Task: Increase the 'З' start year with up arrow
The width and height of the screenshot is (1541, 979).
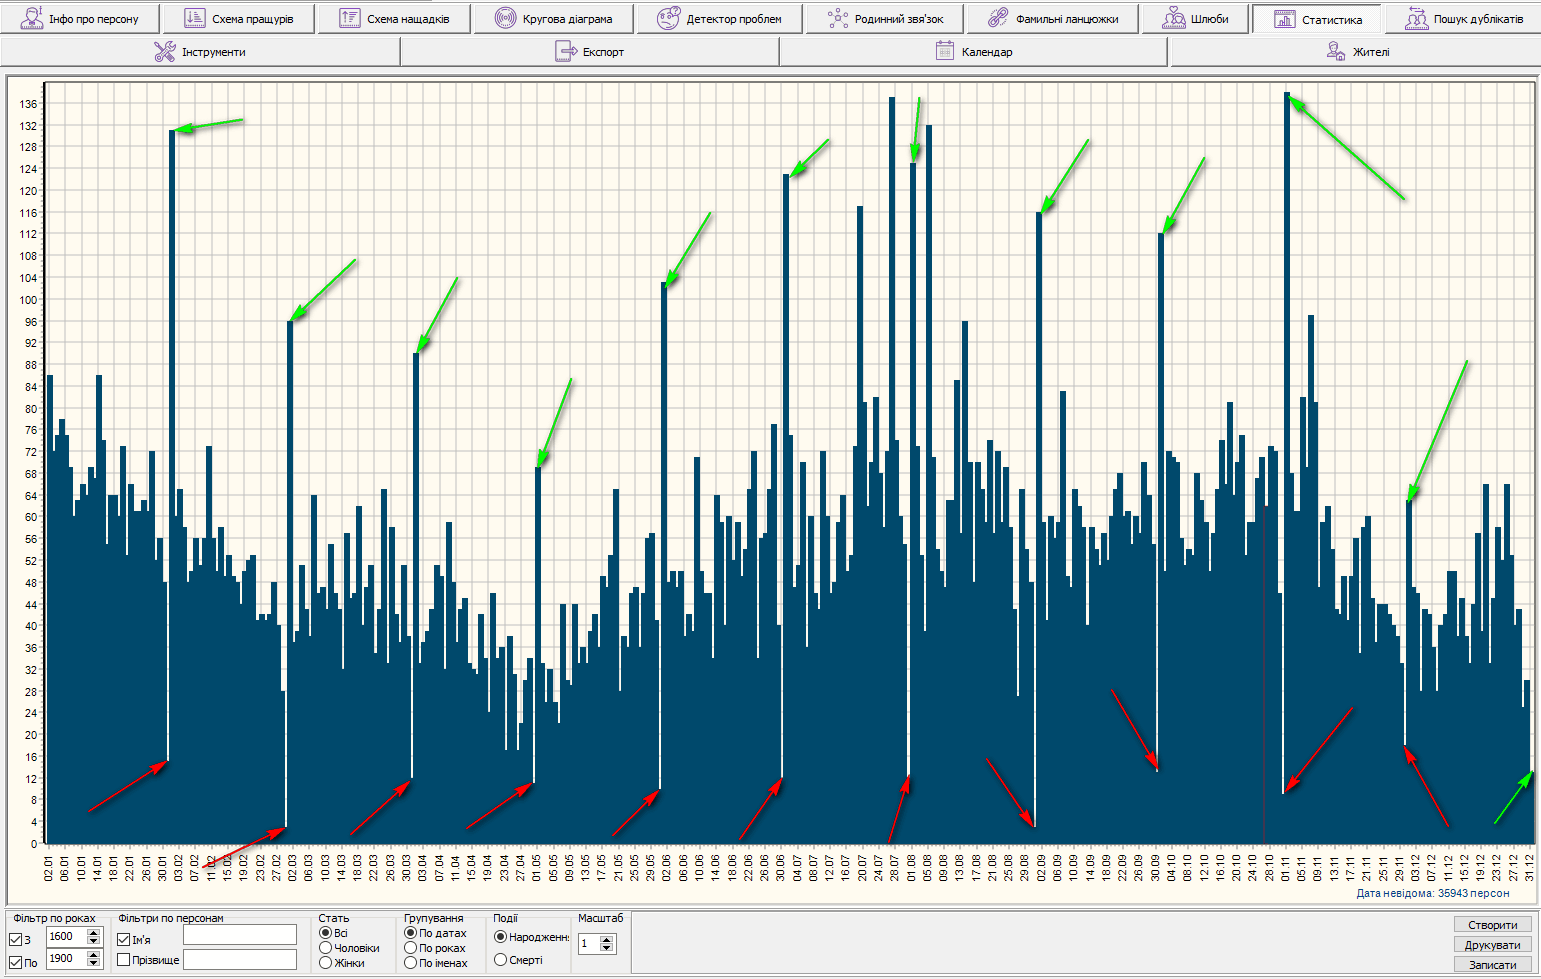Action: pyautogui.click(x=94, y=932)
